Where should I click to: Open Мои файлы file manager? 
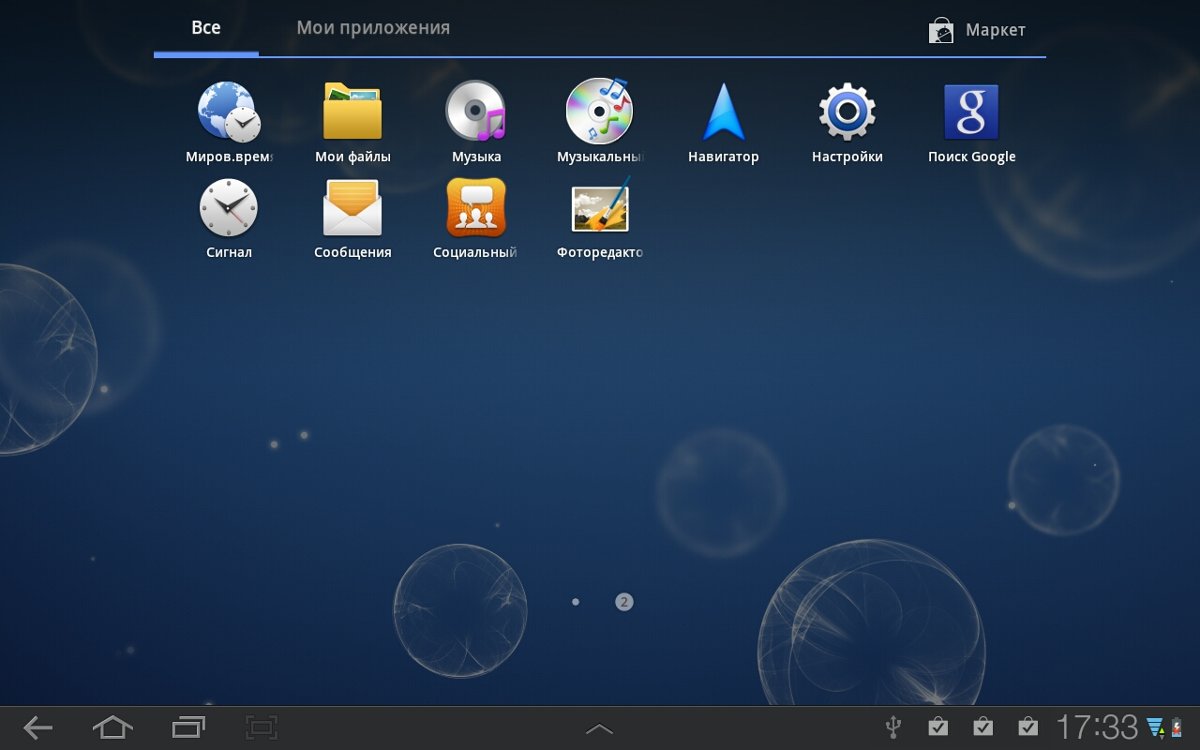coord(352,113)
